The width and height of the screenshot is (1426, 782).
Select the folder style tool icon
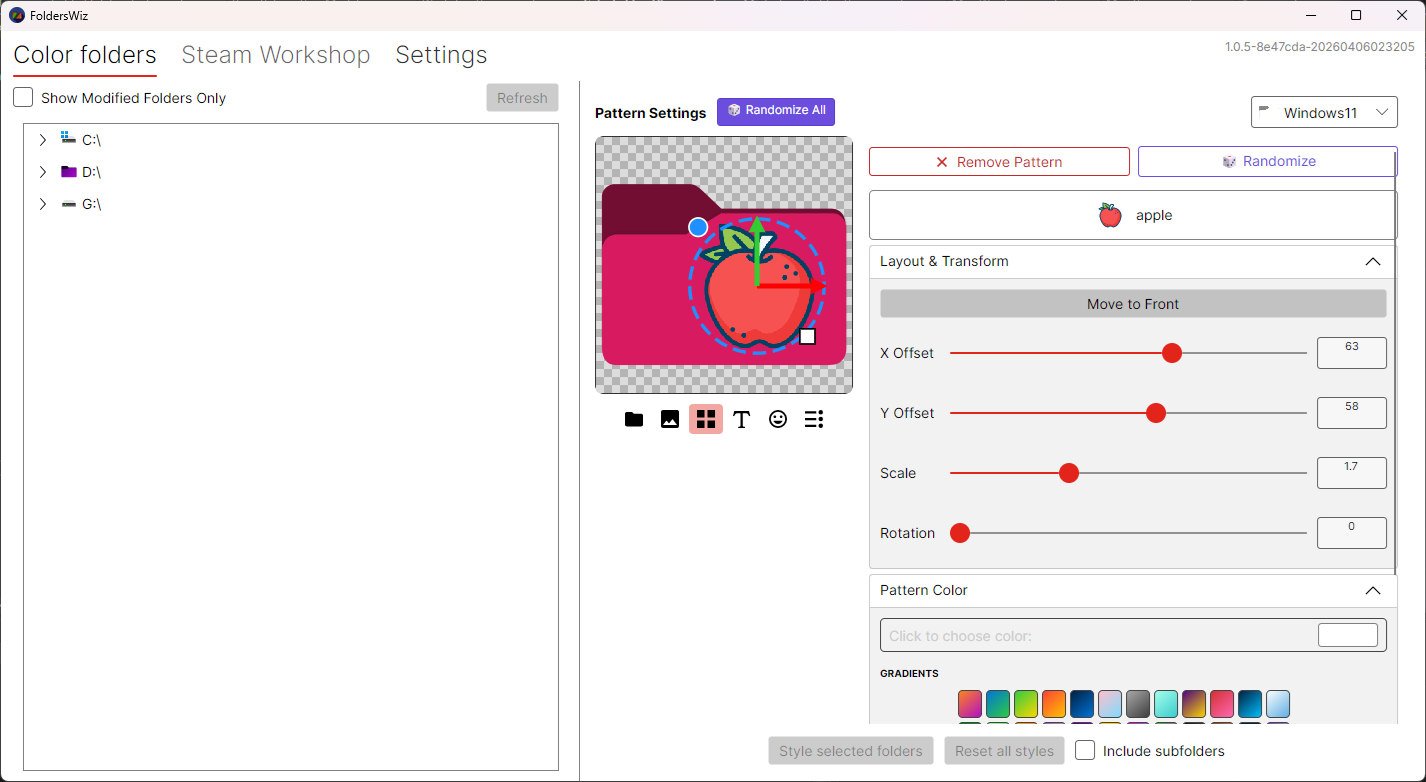633,419
